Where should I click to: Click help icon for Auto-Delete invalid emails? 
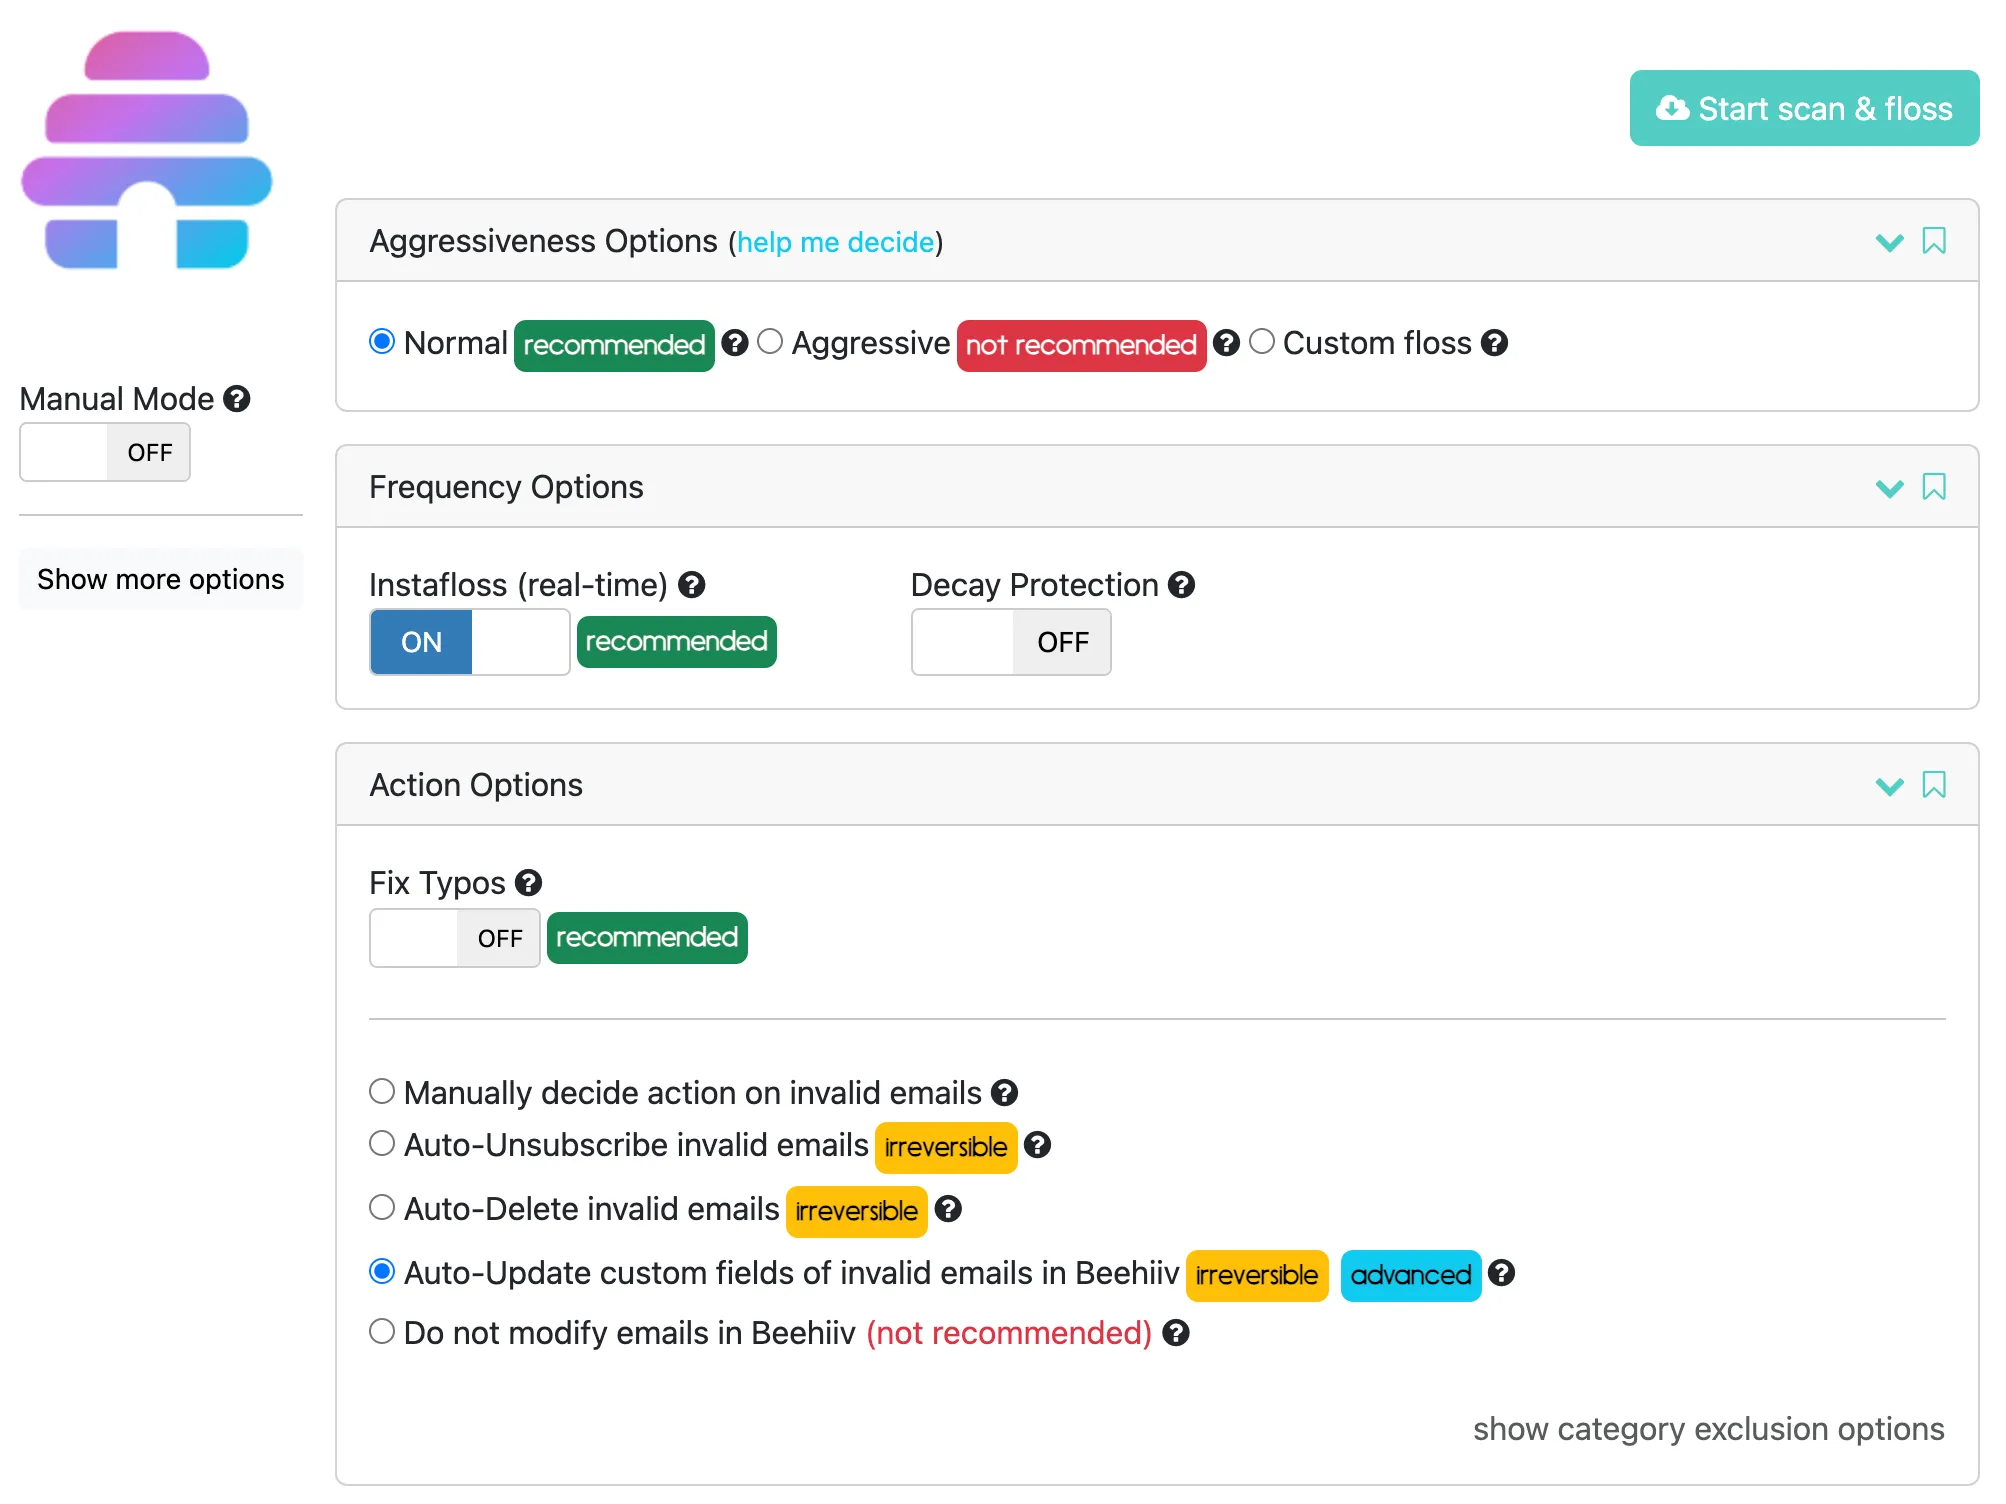pyautogui.click(x=948, y=1209)
